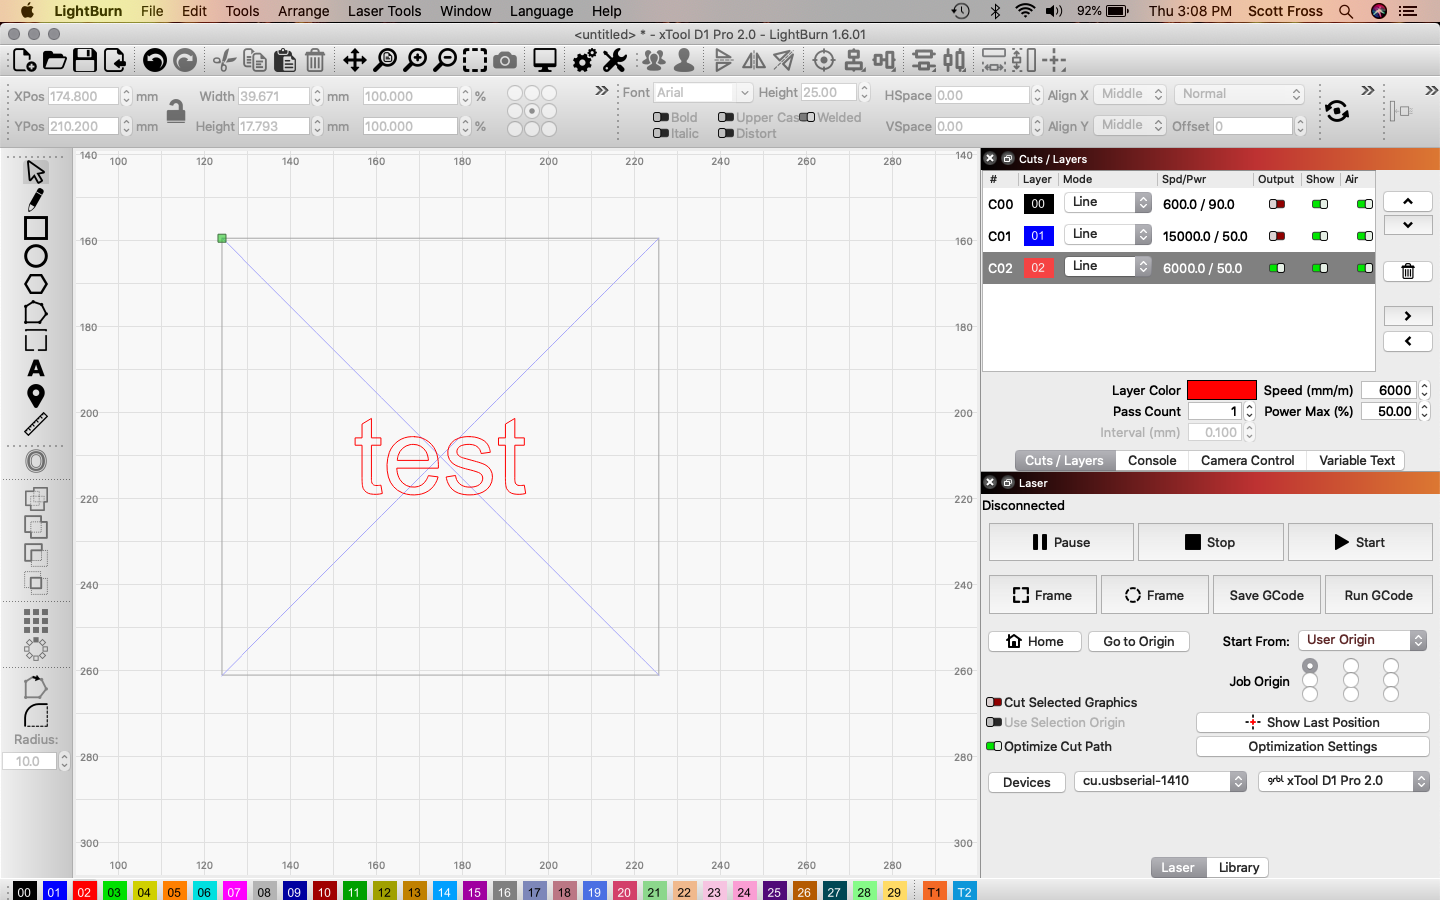Open the Grid Array tool
Image resolution: width=1440 pixels, height=900 pixels.
pos(36,621)
